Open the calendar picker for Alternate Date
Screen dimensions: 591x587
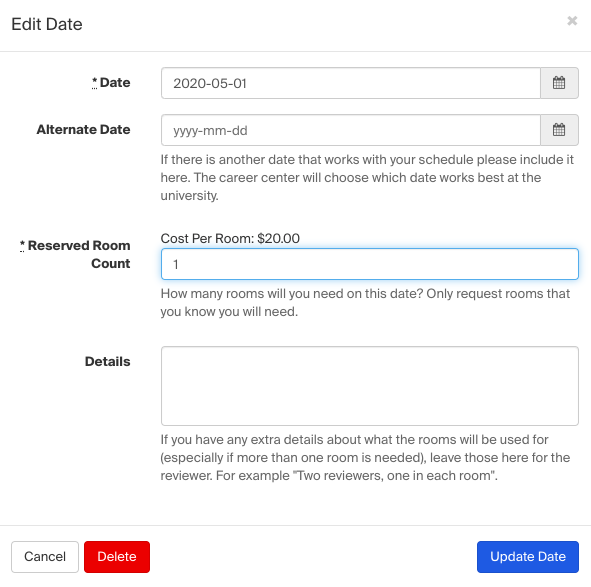tap(559, 130)
